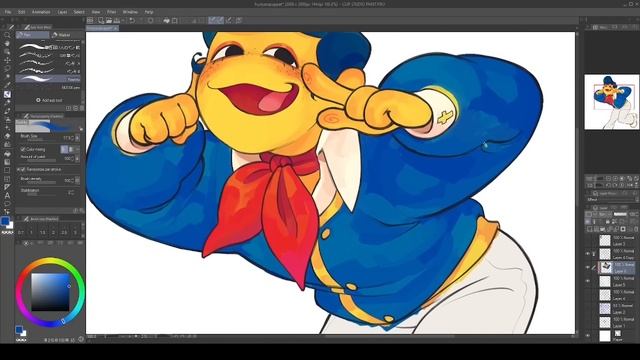Toggle the Color mixing checkbox
The image size is (640, 360).
pos(23,149)
